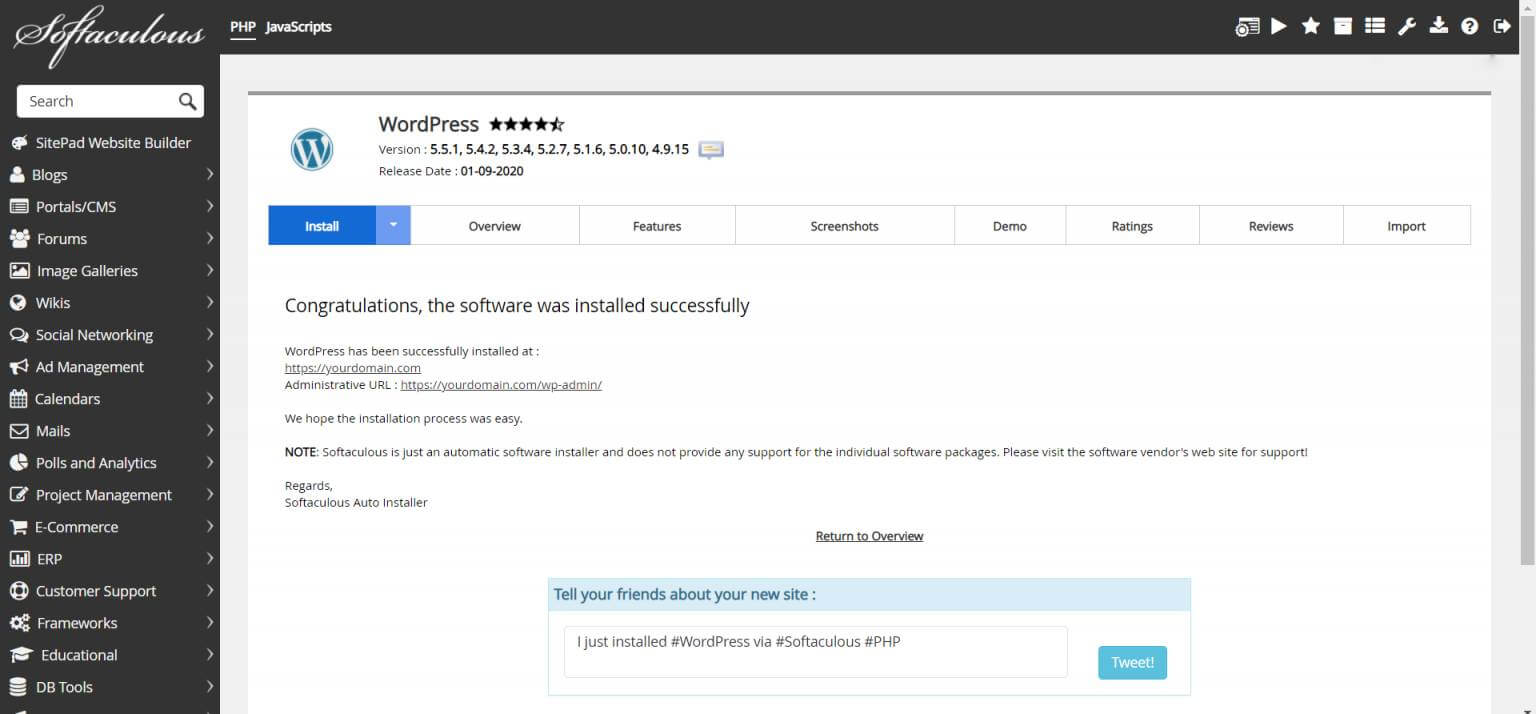The width and height of the screenshot is (1536, 714).
Task: Expand the Blogs category chevron
Action: [210, 174]
